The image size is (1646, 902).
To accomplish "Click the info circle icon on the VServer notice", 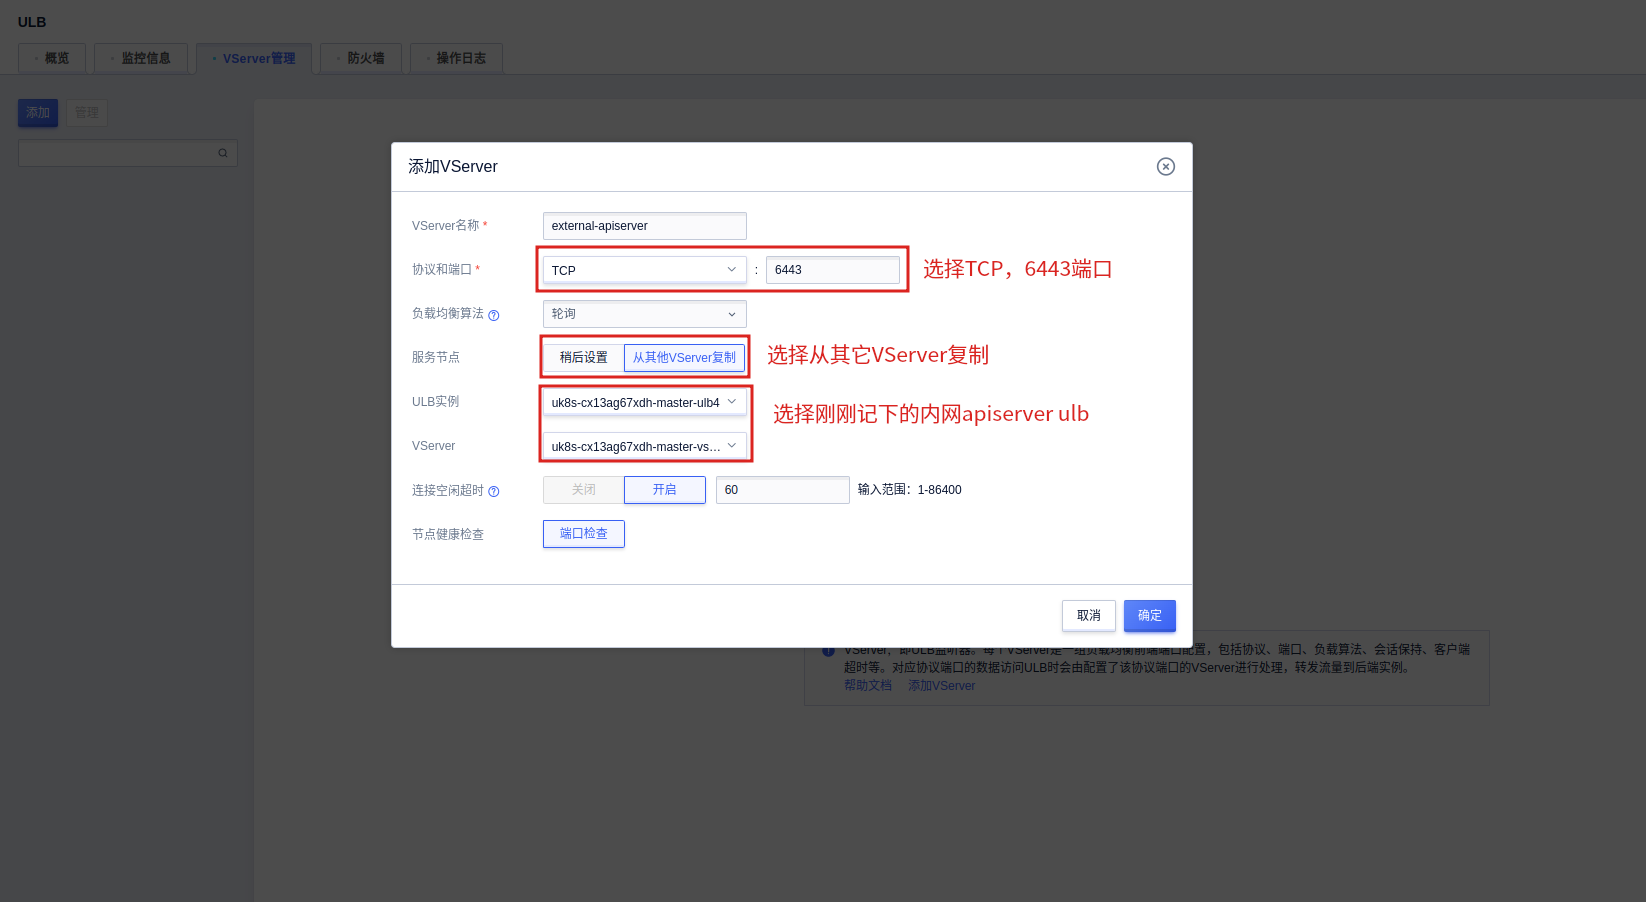I will 828,650.
